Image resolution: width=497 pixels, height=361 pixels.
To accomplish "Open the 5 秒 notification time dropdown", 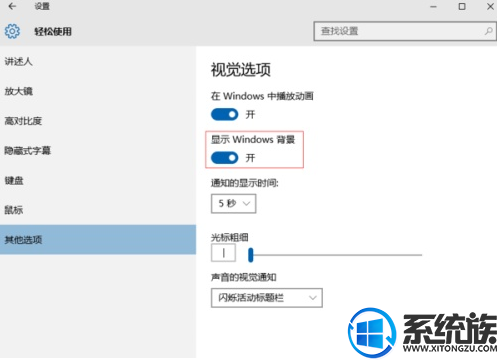I will point(233,203).
